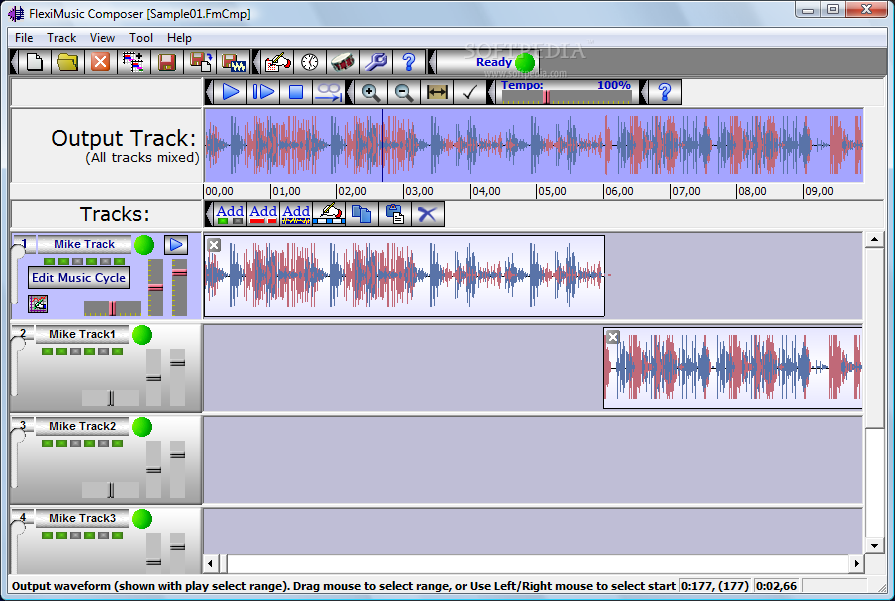Image resolution: width=895 pixels, height=601 pixels.
Task: Collapse the file toolbar with its left grip arrow
Action: coord(14,62)
